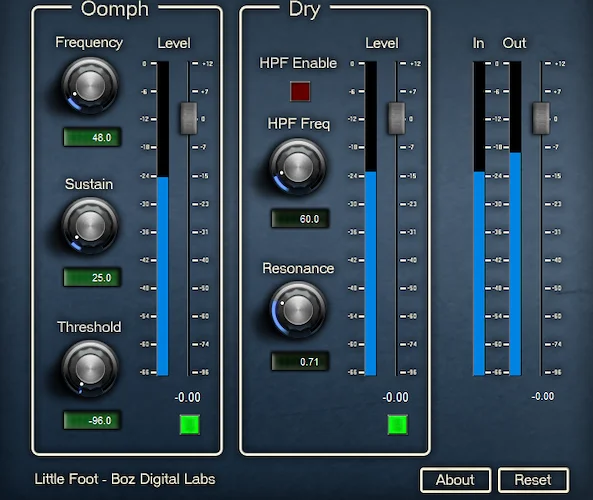Click the HPF Freq label
The height and width of the screenshot is (500, 593).
(x=299, y=124)
